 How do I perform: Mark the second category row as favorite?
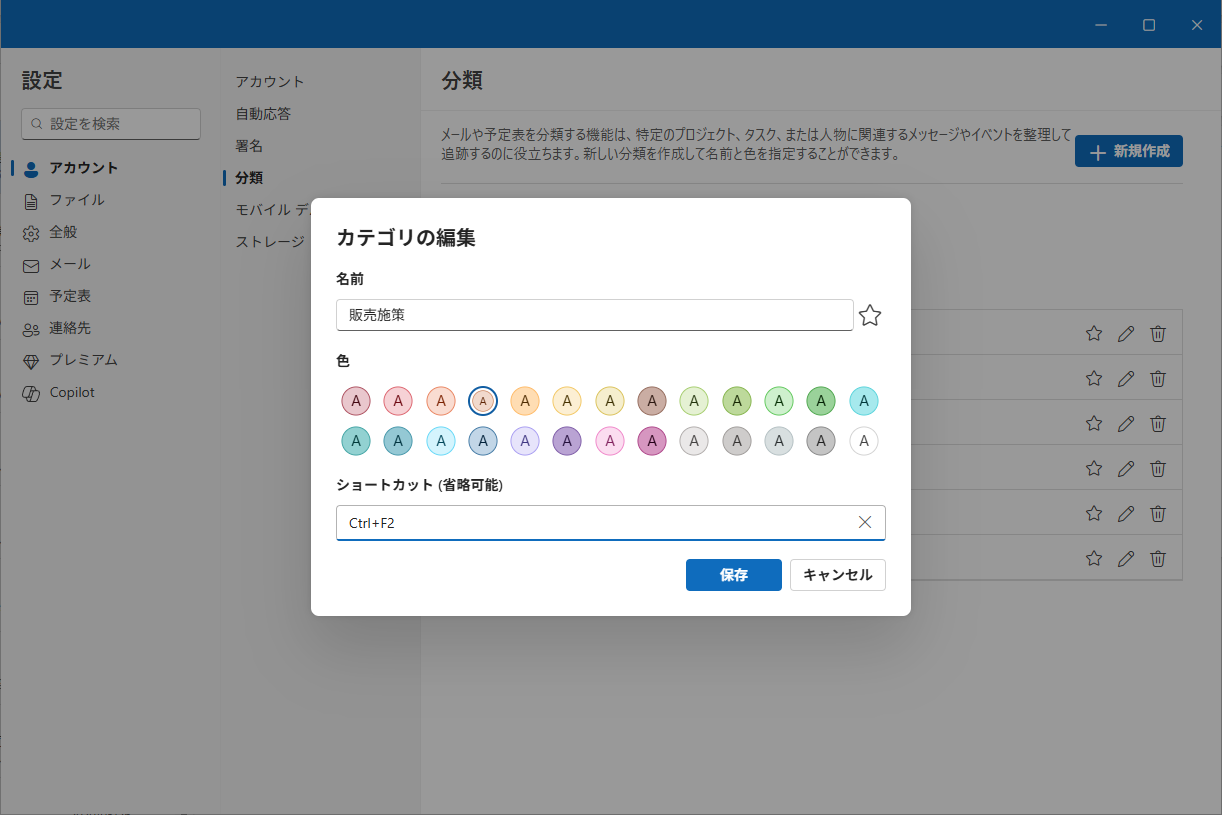(x=1093, y=377)
